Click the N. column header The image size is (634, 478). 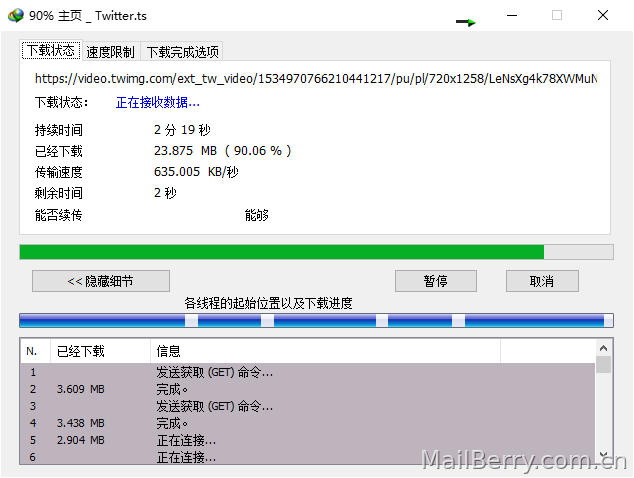click(x=35, y=351)
